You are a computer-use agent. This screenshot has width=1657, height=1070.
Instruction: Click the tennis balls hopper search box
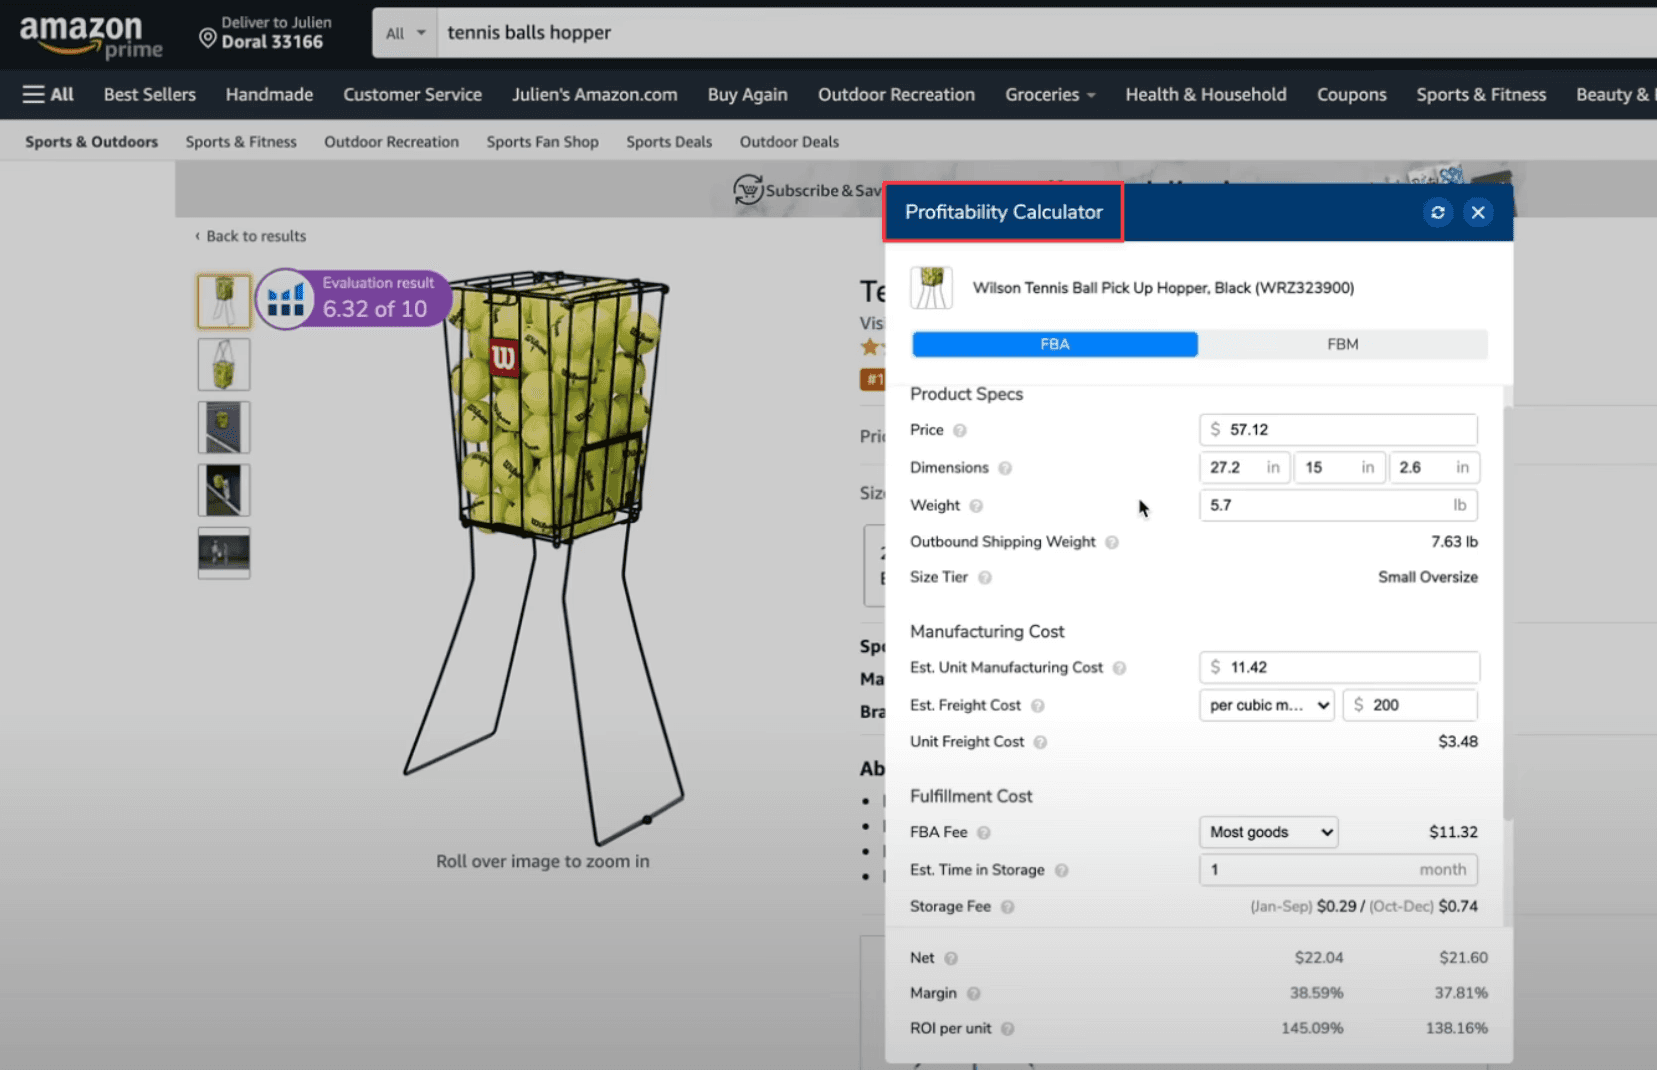click(1046, 33)
